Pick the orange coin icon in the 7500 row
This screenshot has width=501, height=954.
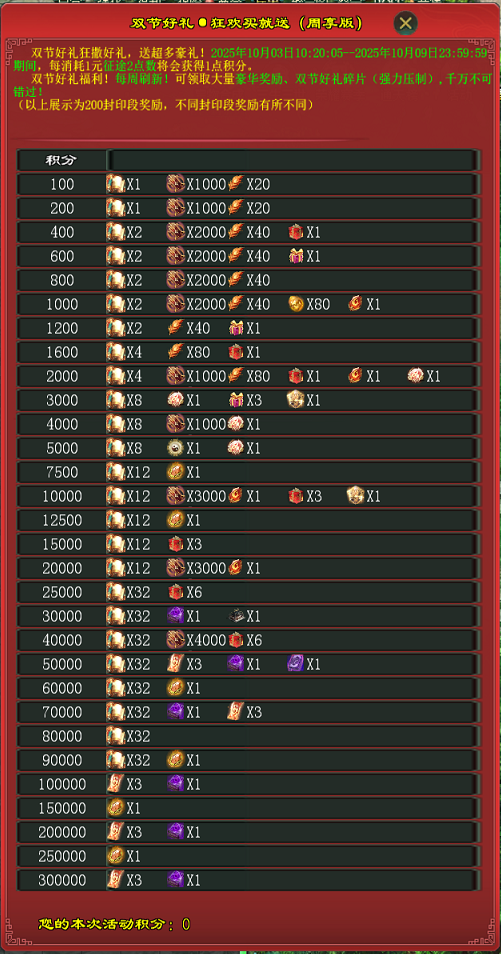176,472
